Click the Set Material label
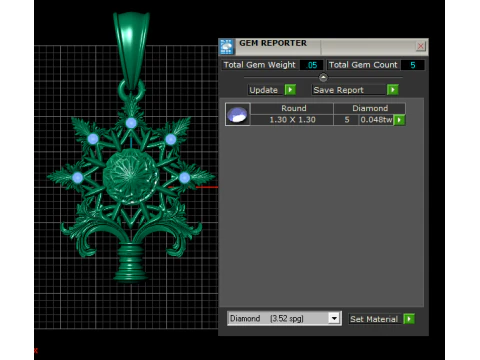 tap(374, 319)
